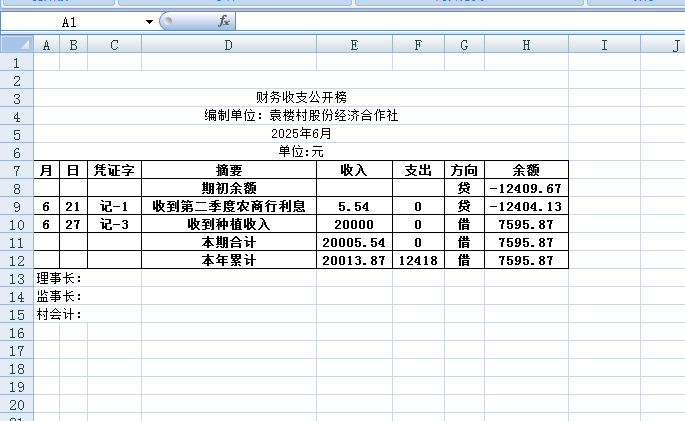Select the row 12 header
685x421 pixels.
16,260
